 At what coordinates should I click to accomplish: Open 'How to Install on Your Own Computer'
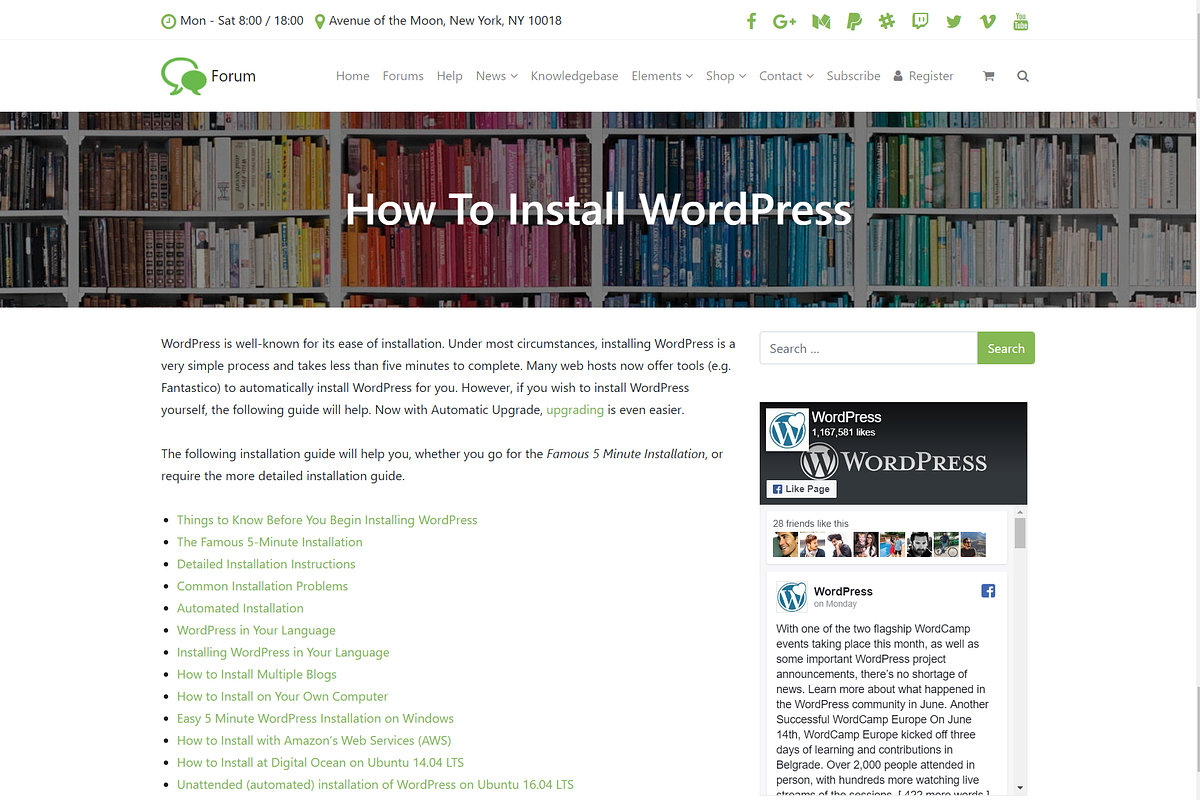(282, 696)
